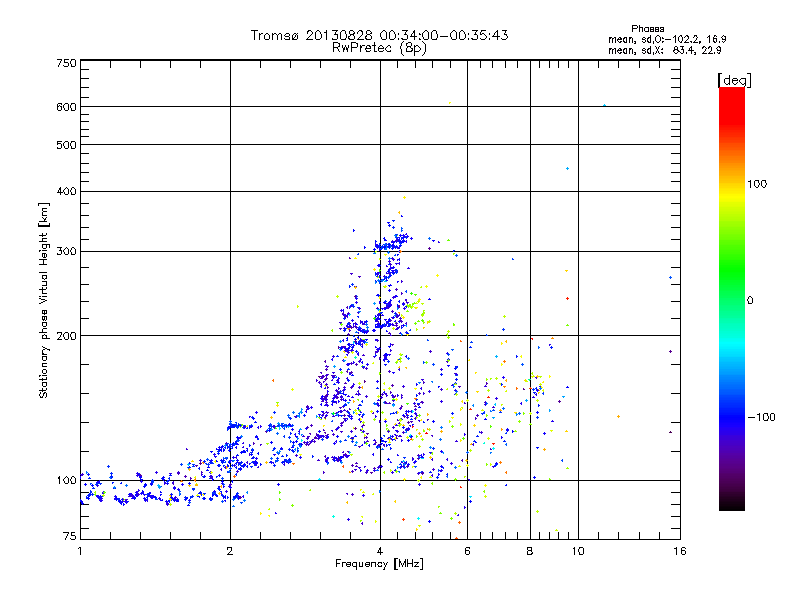Select the 'RwPretec (8p)' subtitle
This screenshot has height=600, width=800.
(x=379, y=48)
